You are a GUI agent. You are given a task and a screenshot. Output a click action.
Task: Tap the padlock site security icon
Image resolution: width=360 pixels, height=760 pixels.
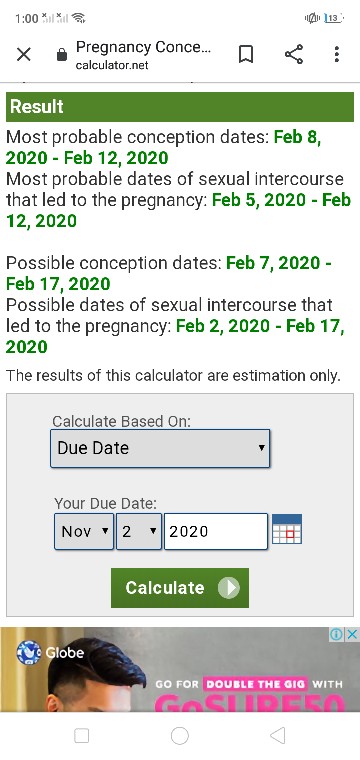click(62, 55)
